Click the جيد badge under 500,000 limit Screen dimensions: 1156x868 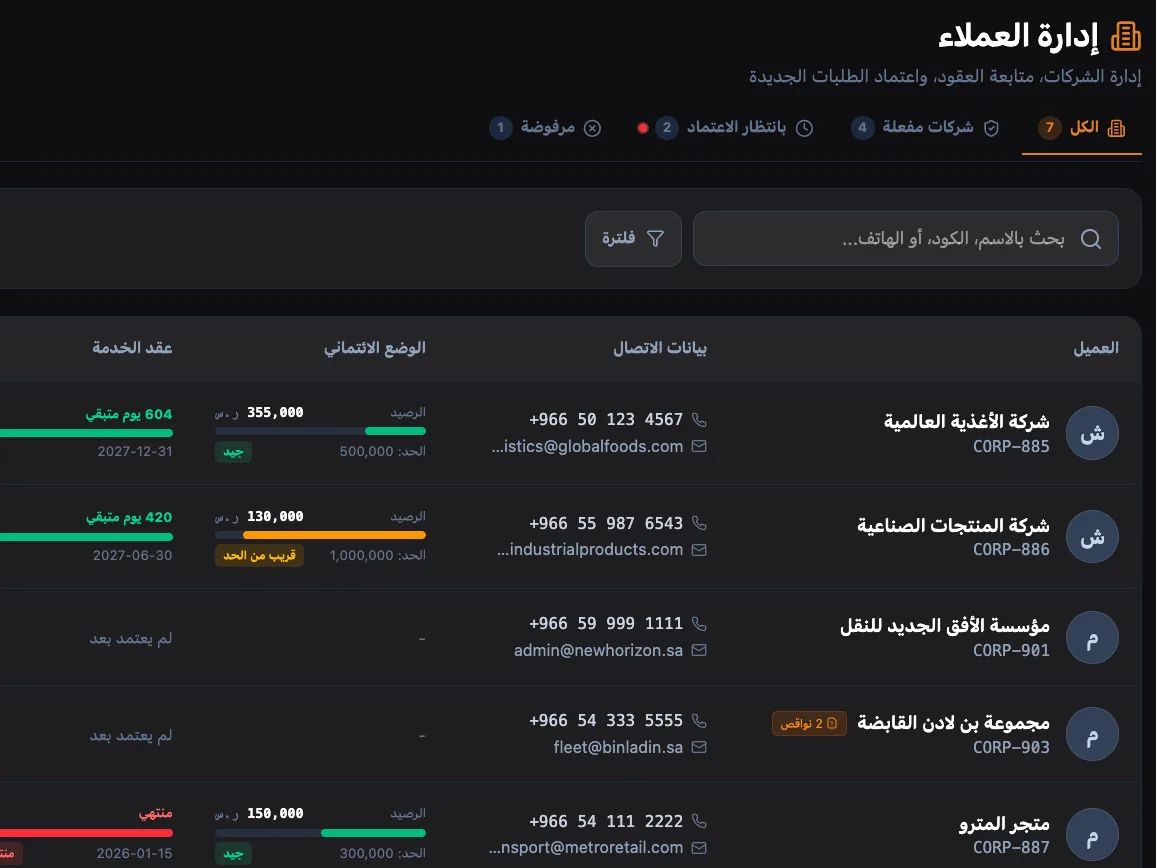tap(233, 452)
